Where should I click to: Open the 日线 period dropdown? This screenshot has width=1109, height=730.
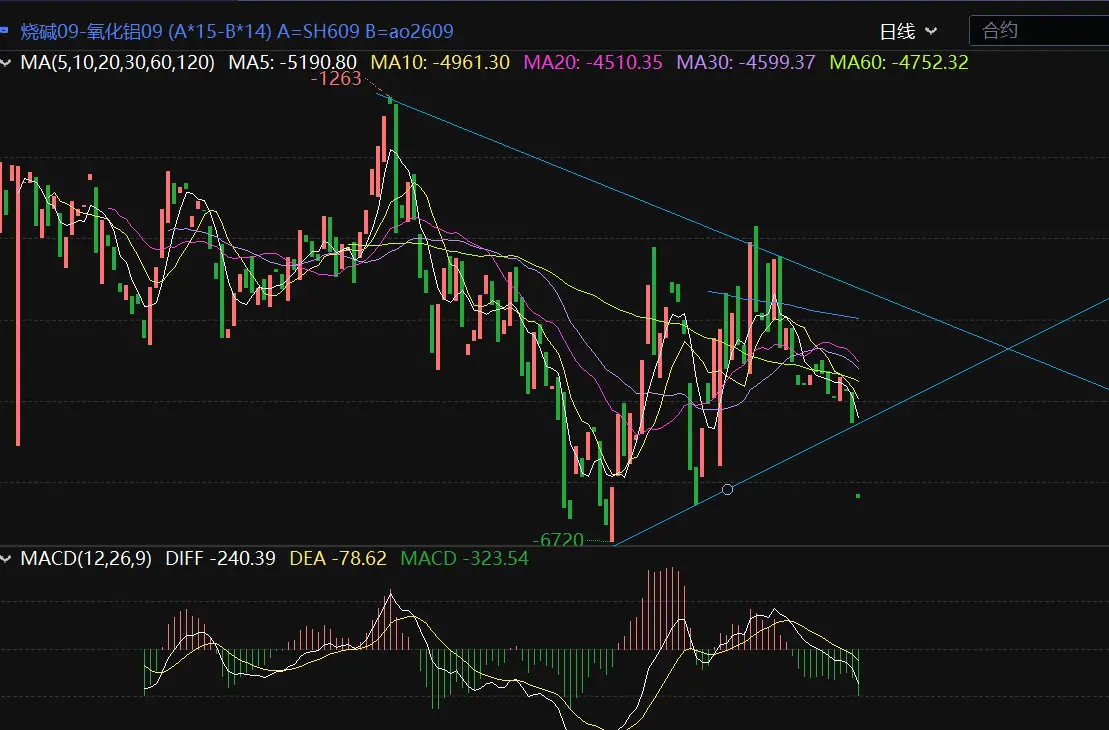coord(907,31)
